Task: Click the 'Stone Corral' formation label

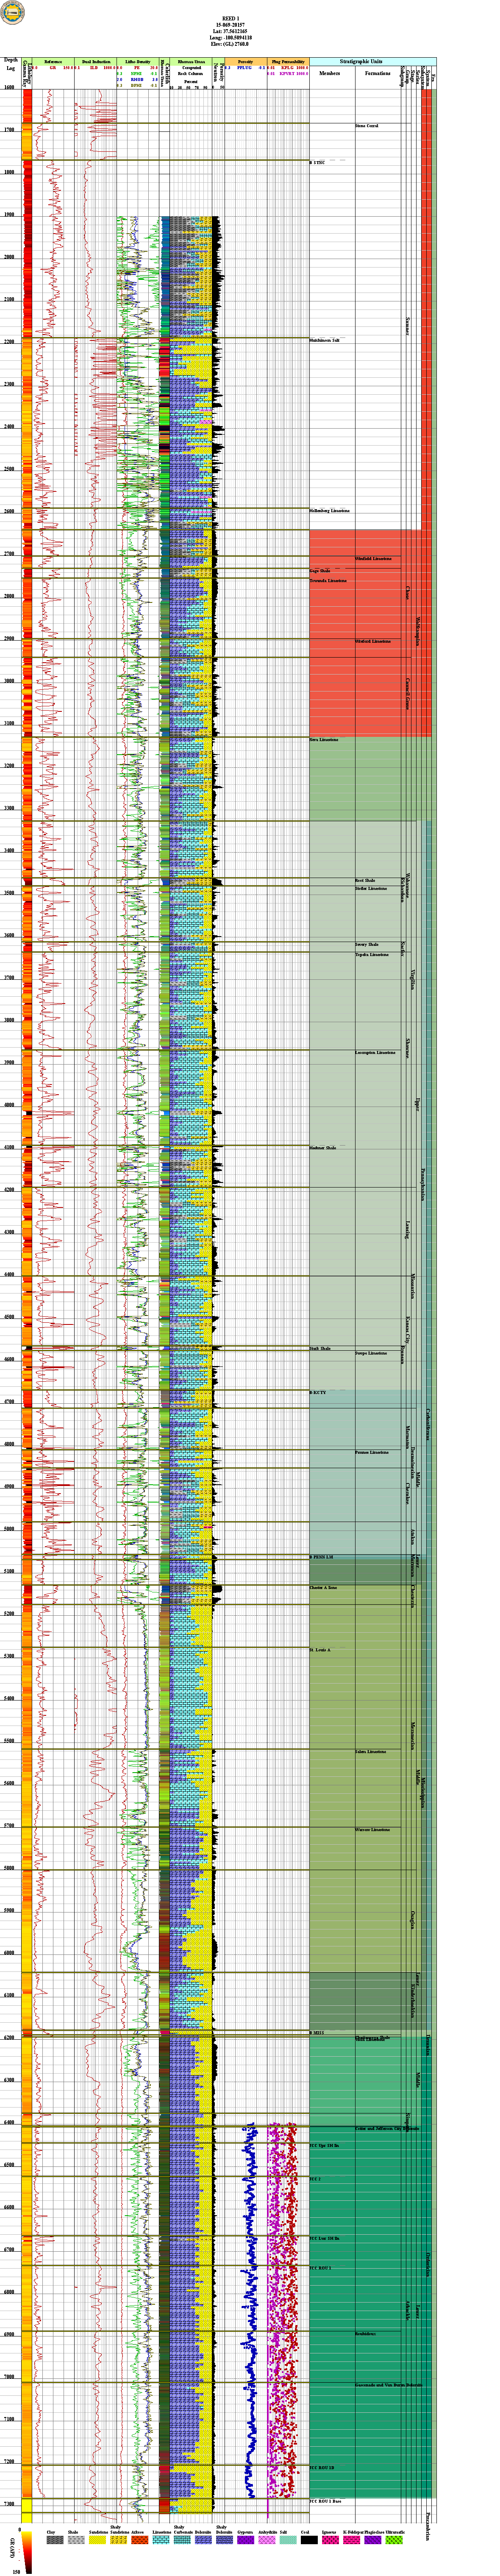Action: click(x=367, y=126)
